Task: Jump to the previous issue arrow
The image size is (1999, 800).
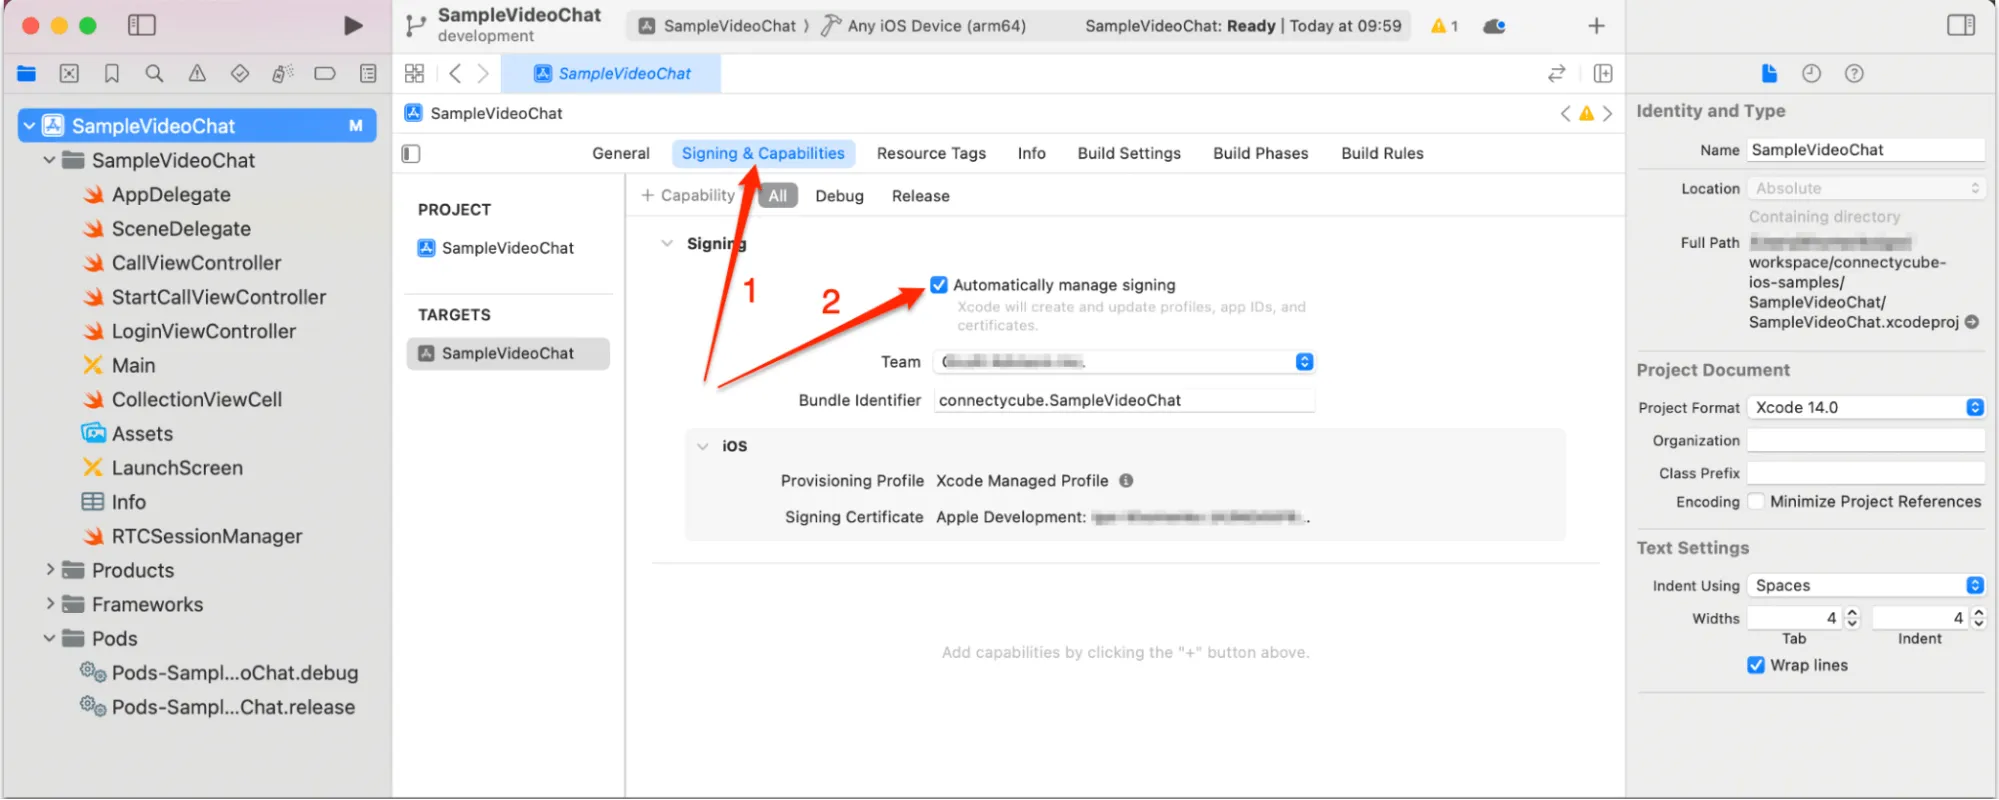Action: point(1565,113)
